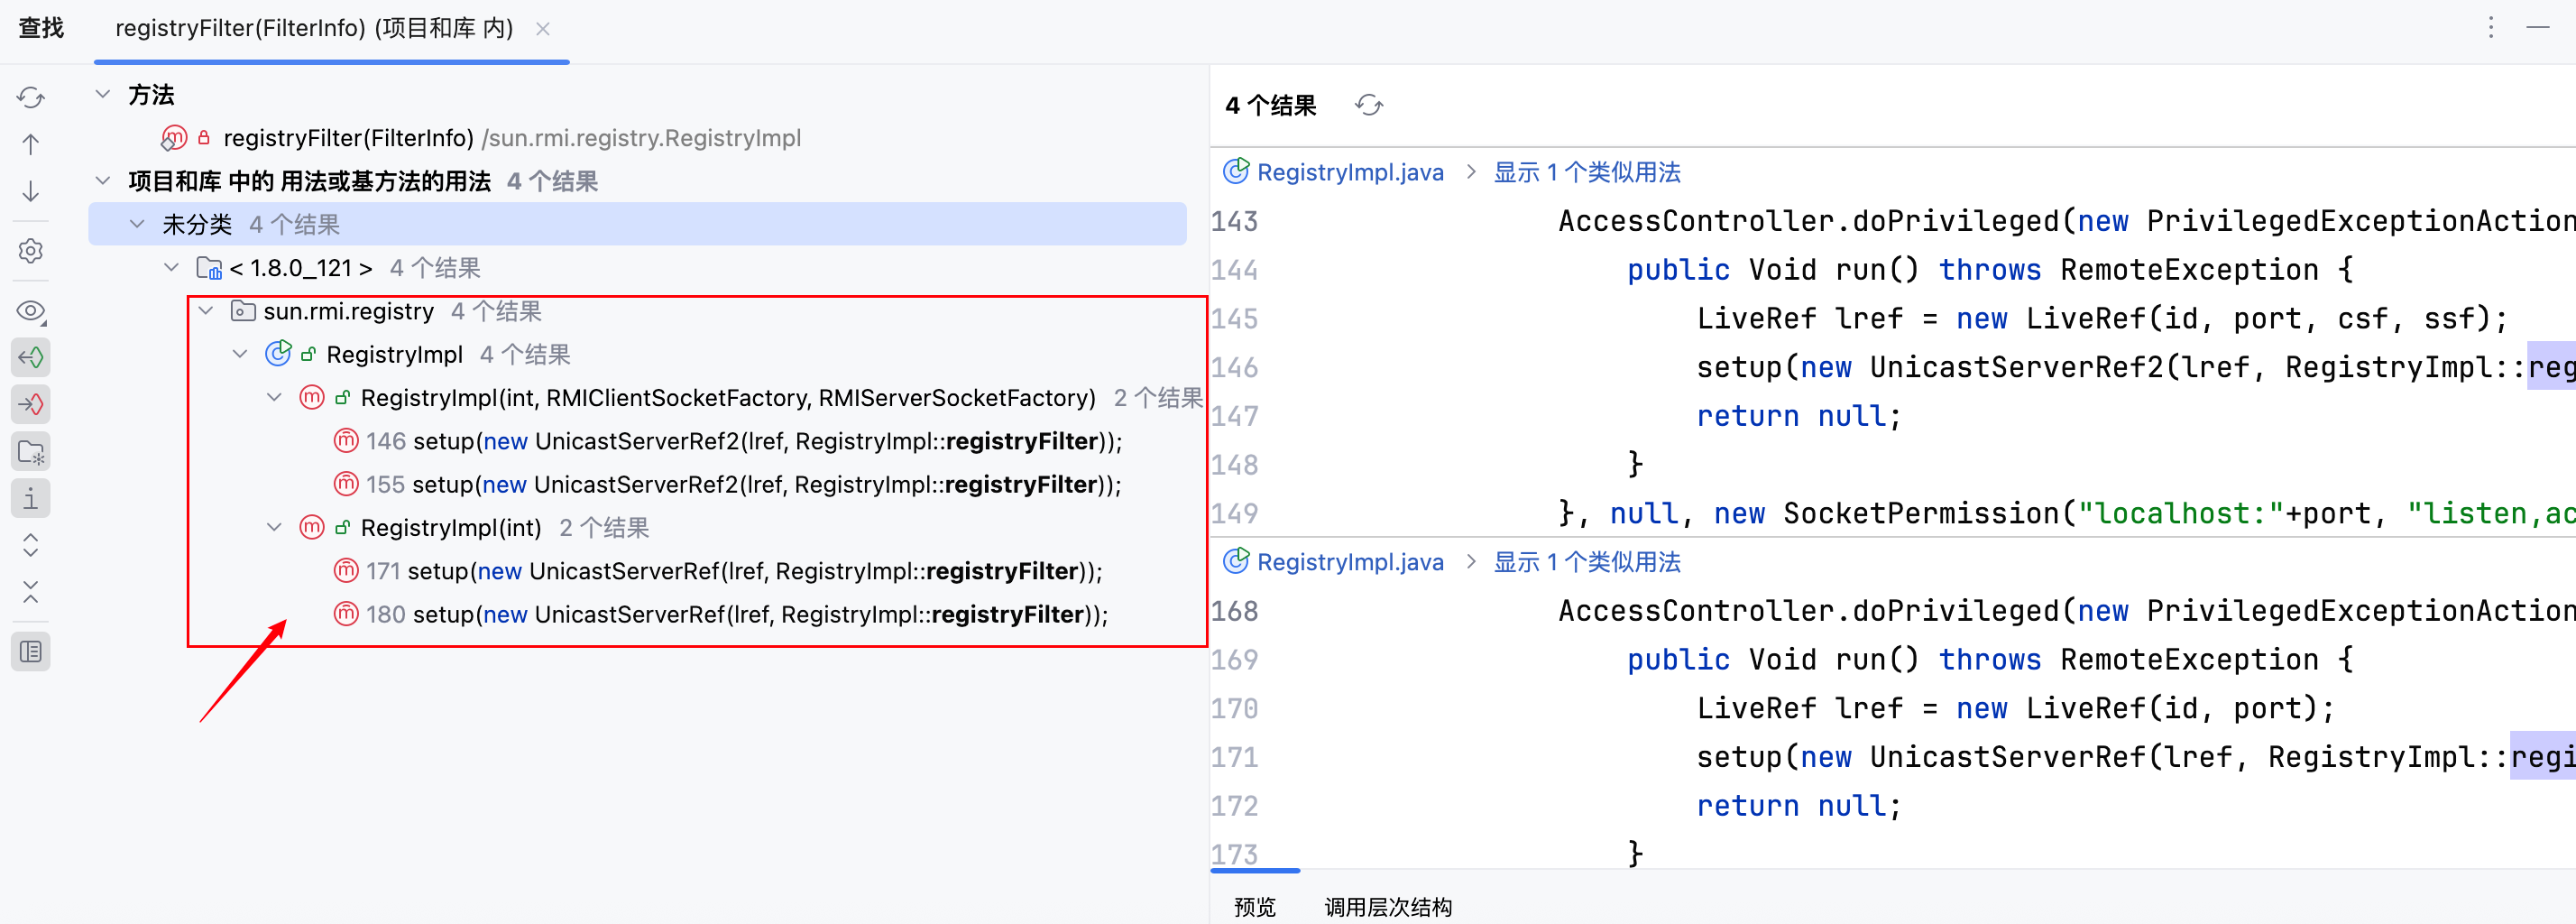Switch to the 调用层次结构 tab
Image resolution: width=2576 pixels, height=924 pixels.
pyautogui.click(x=1387, y=906)
